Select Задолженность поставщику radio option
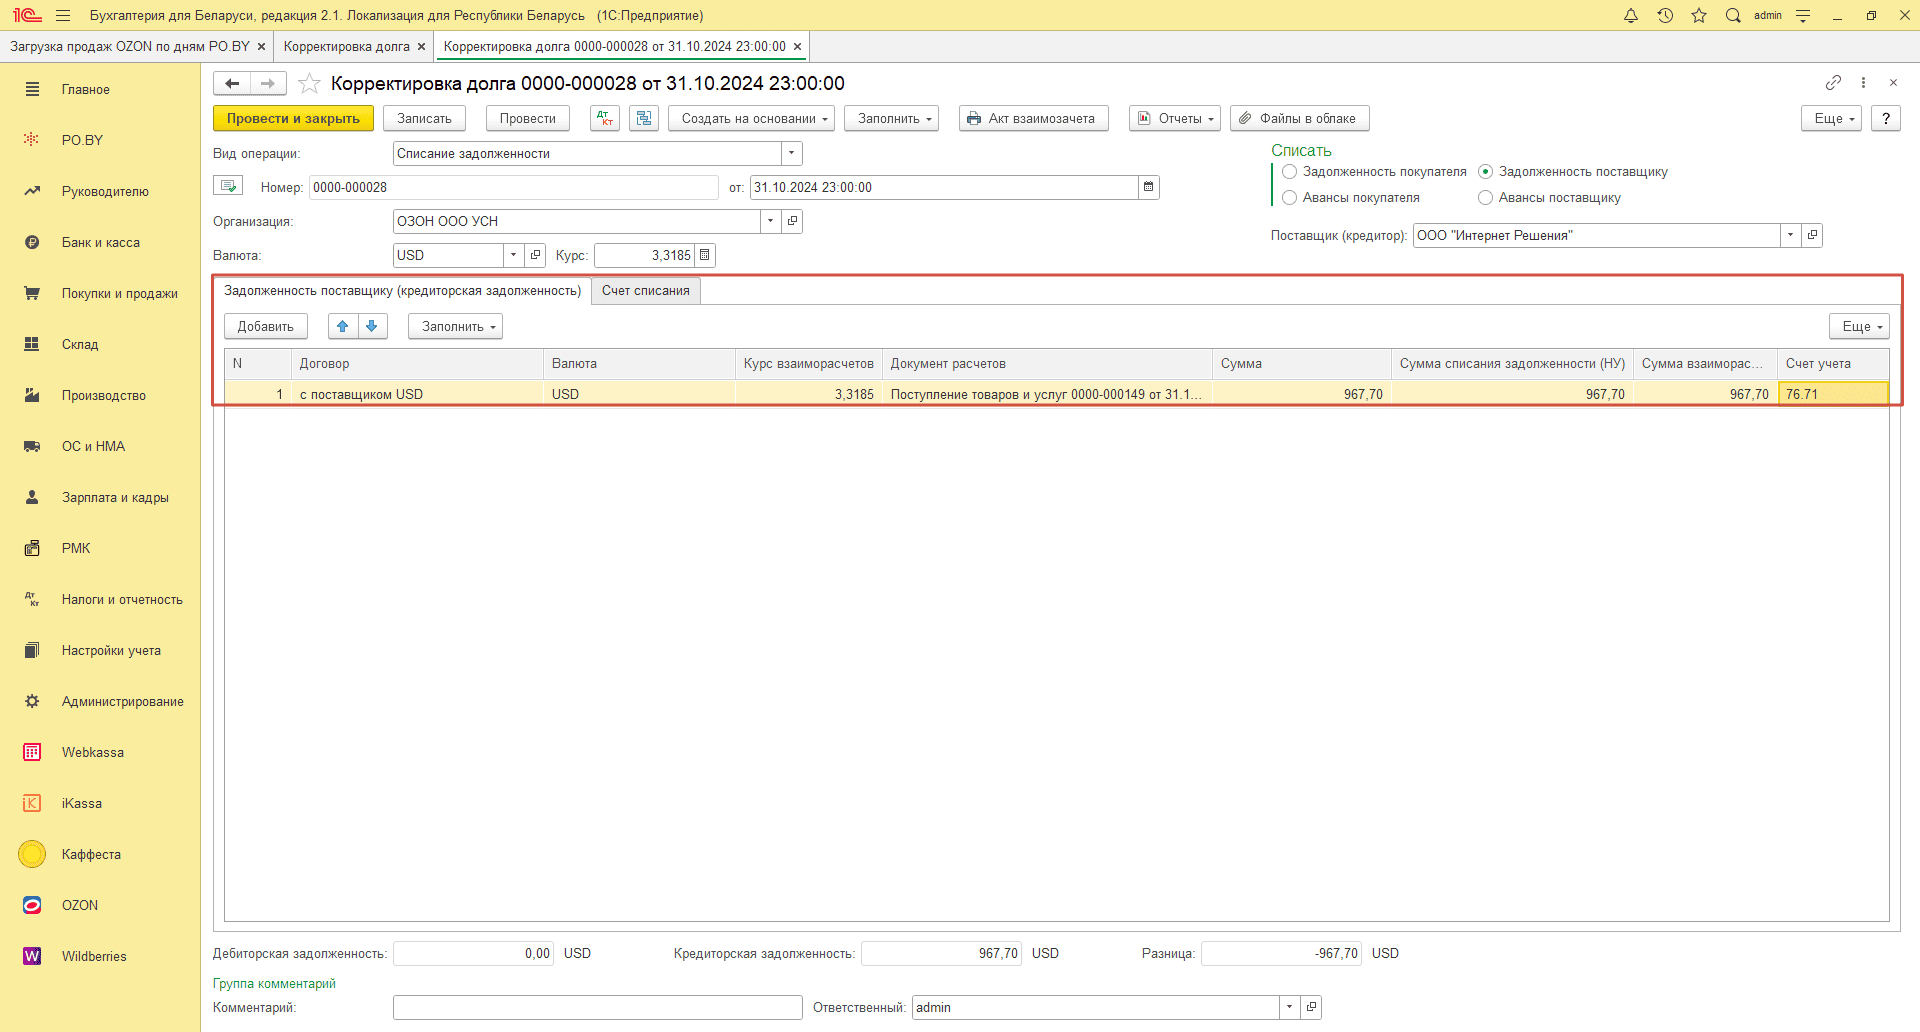This screenshot has height=1032, width=1920. click(1486, 172)
